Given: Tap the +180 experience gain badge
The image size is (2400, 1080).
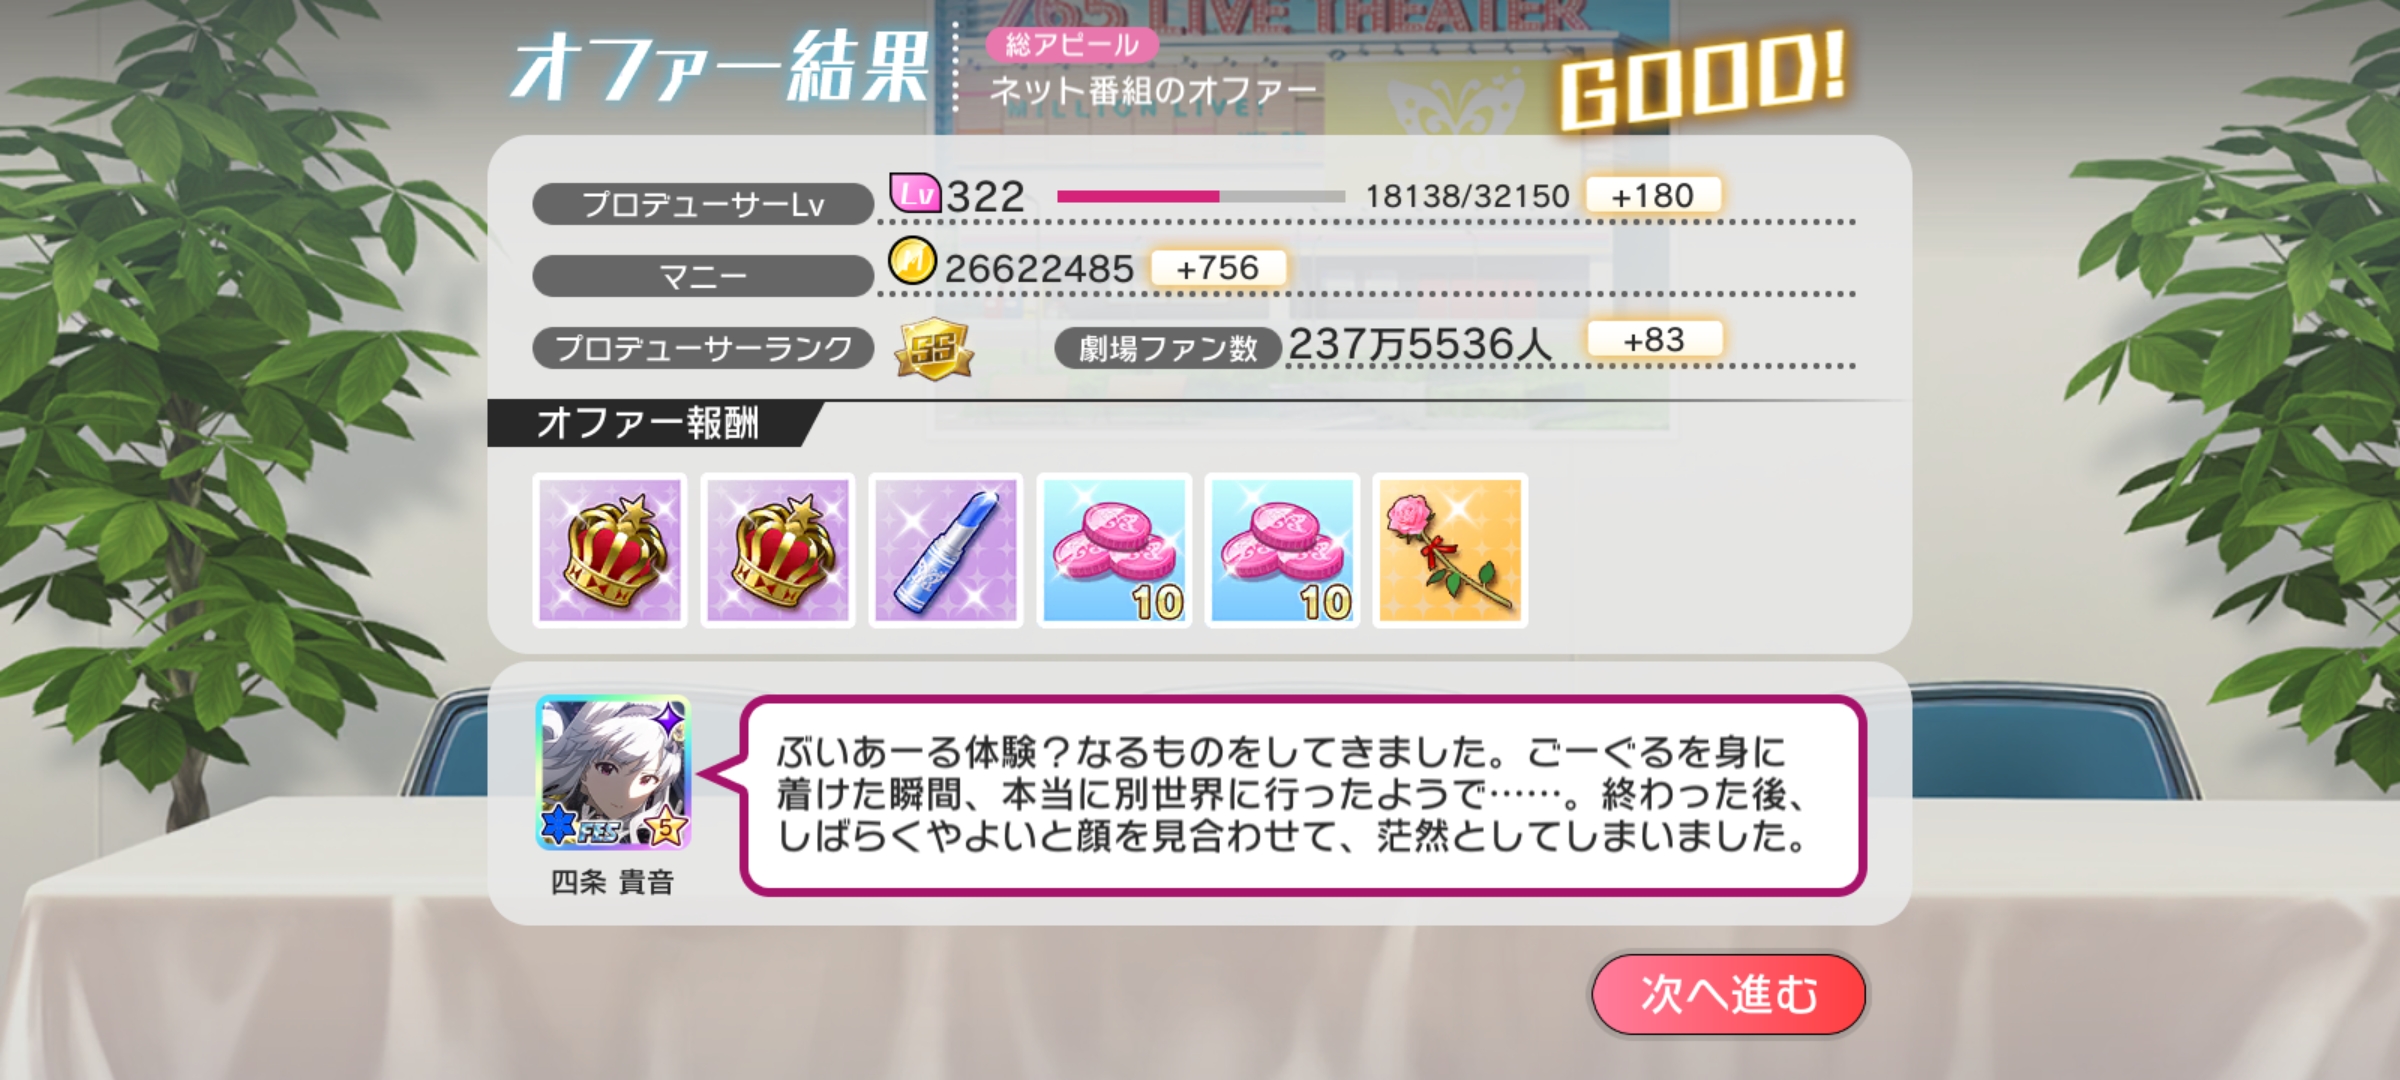Looking at the screenshot, I should [1652, 195].
